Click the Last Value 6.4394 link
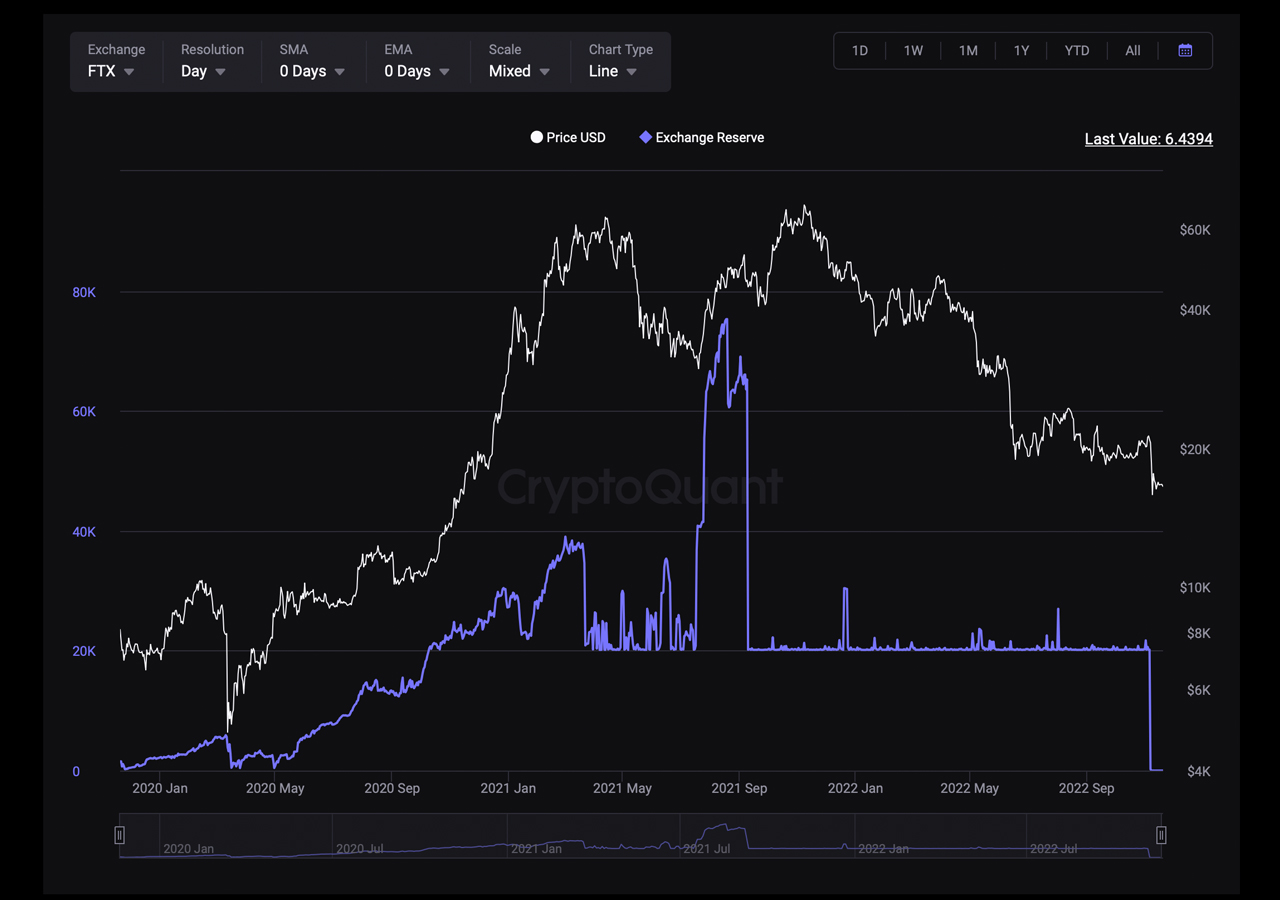This screenshot has width=1280, height=900. pos(1148,139)
